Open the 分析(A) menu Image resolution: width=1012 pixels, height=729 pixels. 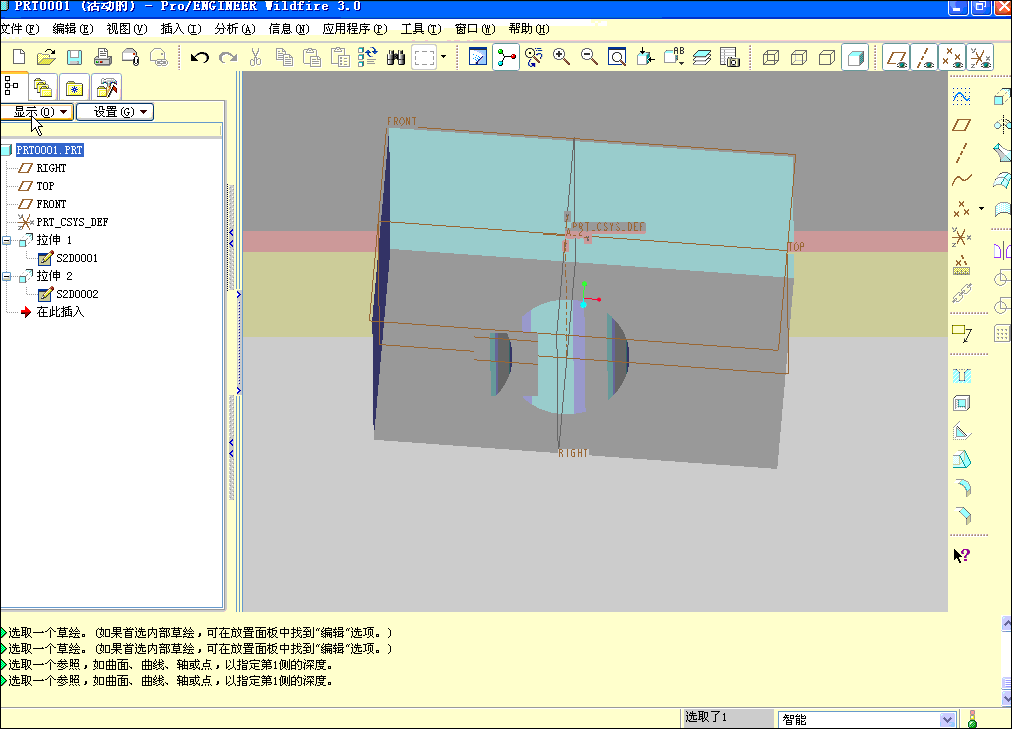(235, 29)
